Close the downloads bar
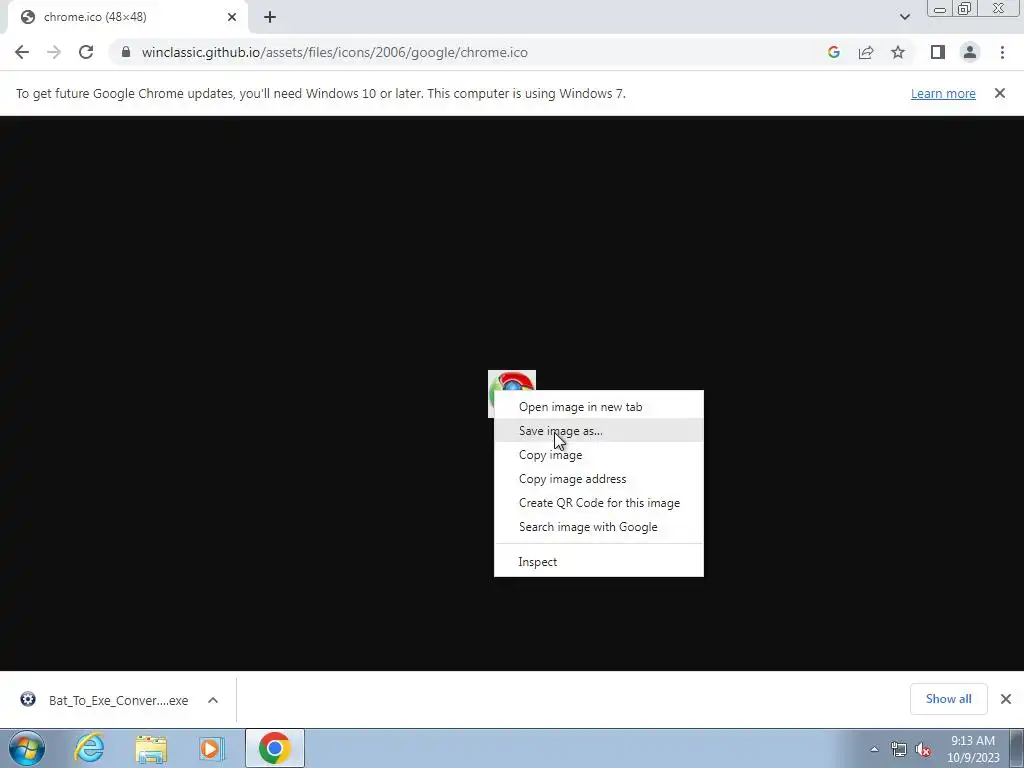This screenshot has width=1024, height=768. 1006,699
